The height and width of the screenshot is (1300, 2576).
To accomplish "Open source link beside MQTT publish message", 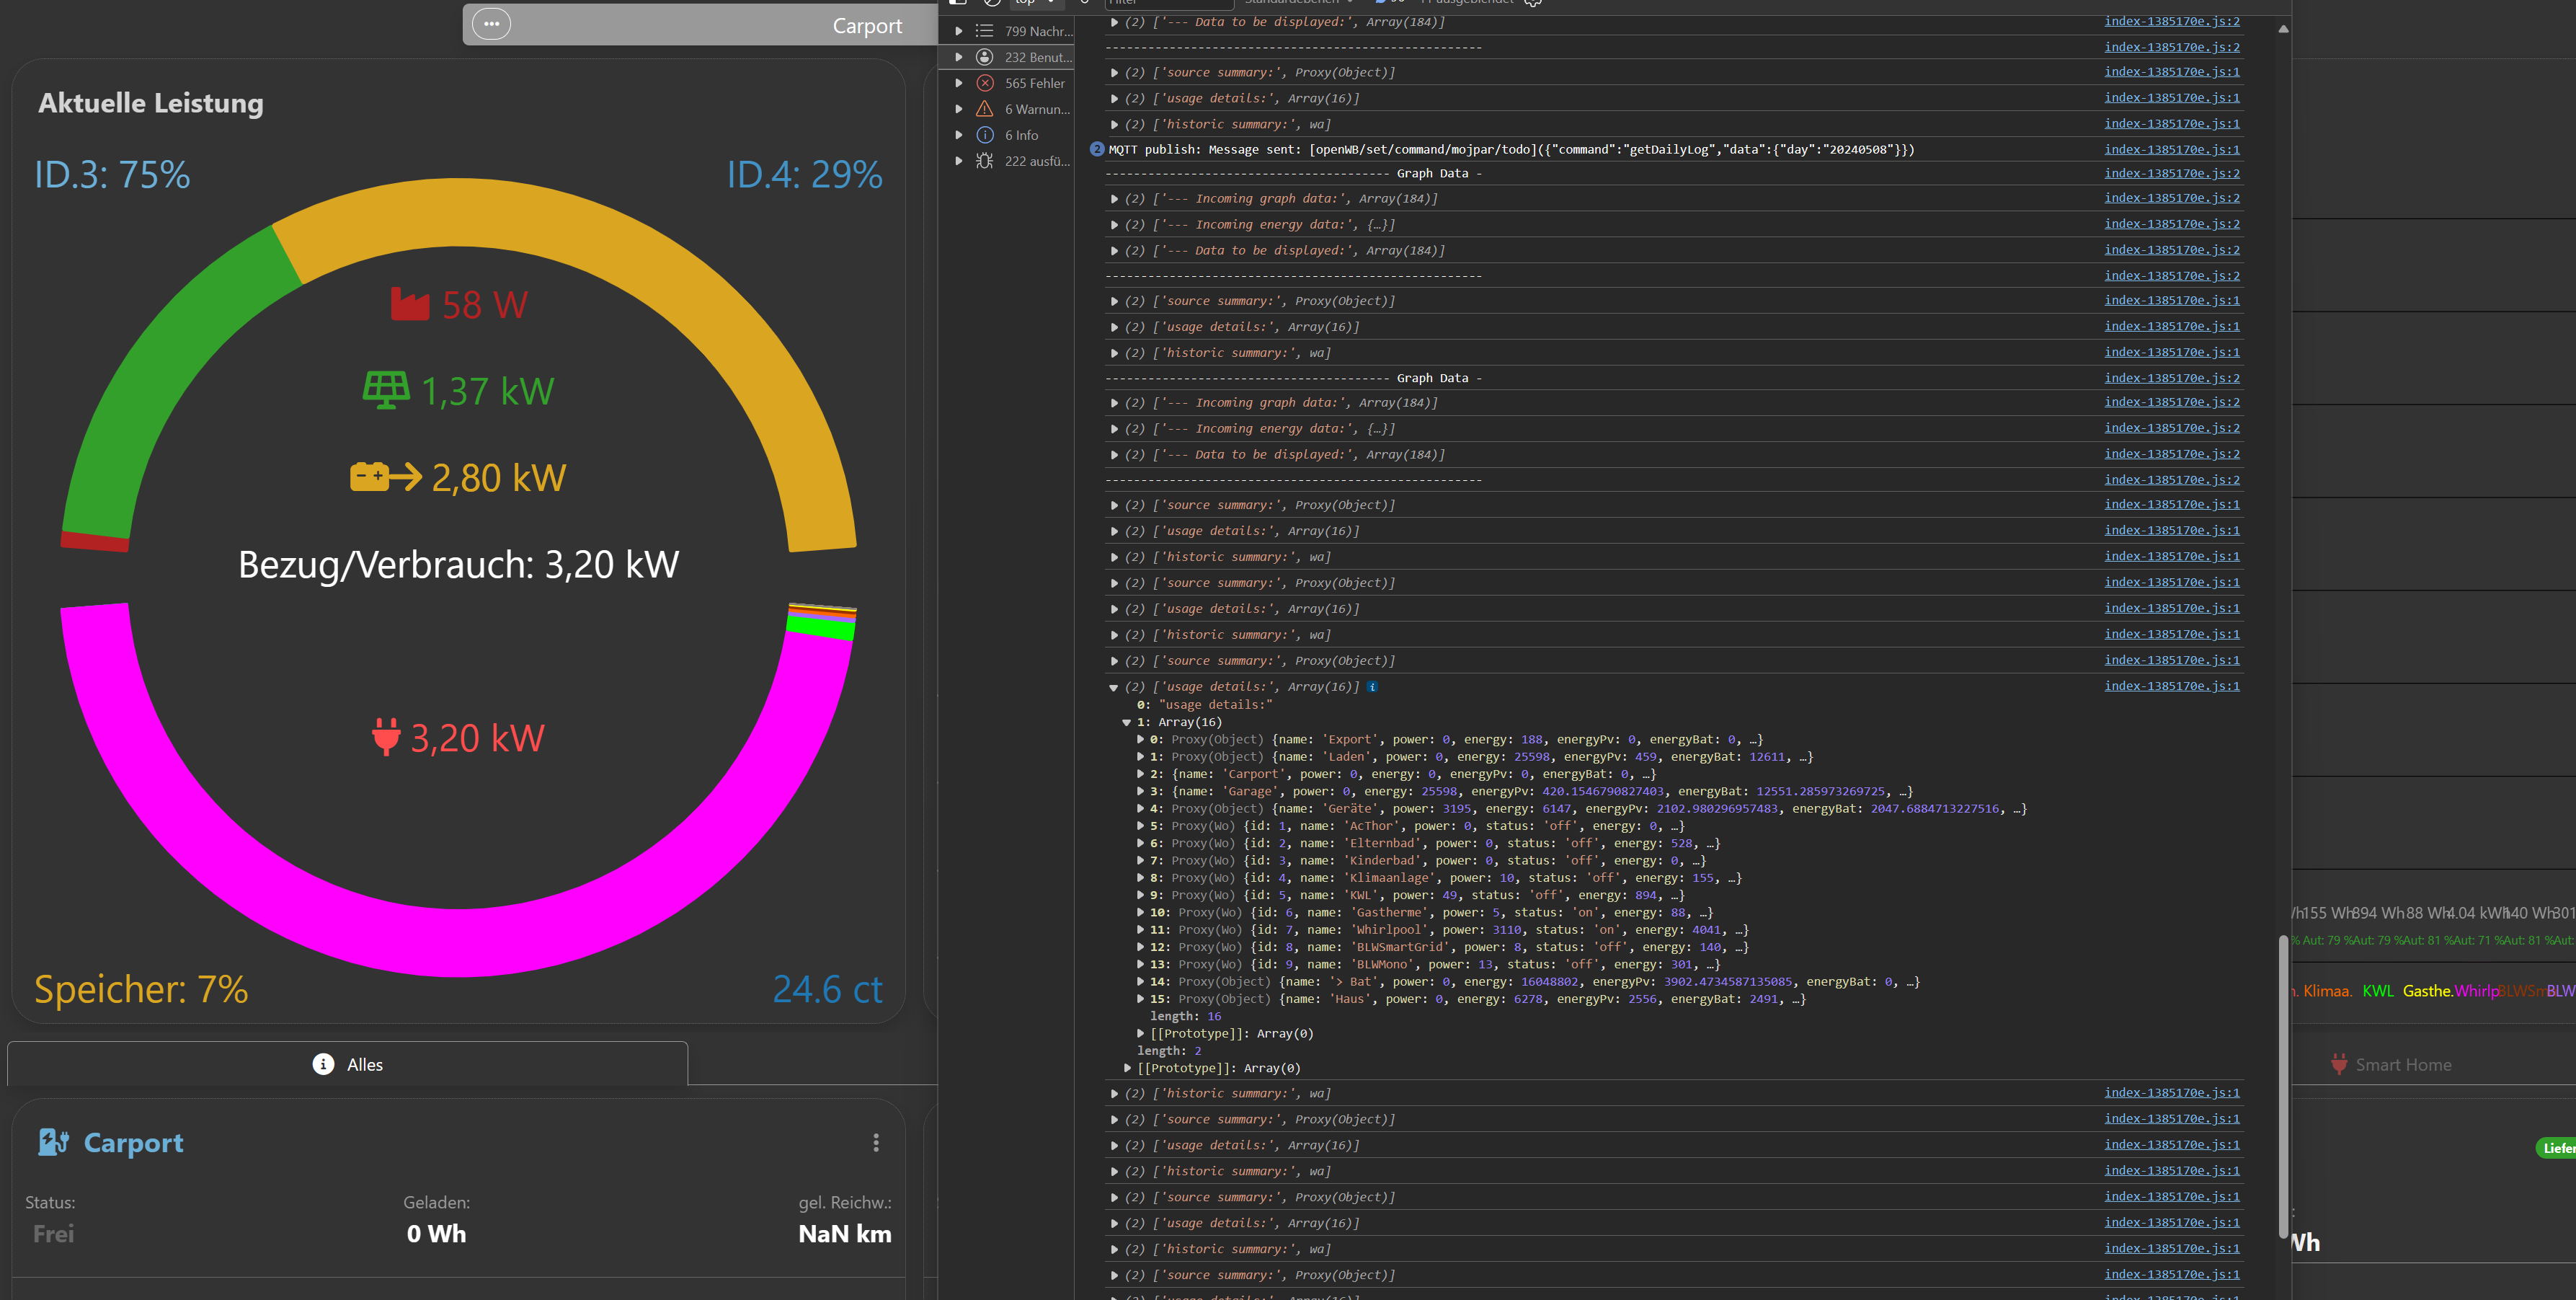I will pyautogui.click(x=2171, y=149).
